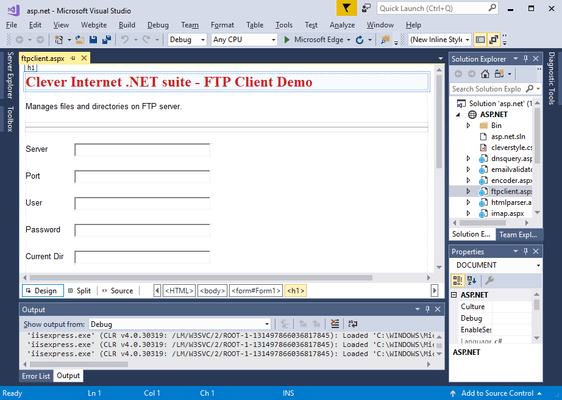Toggle the first highlighted style application toolbar button

click(x=480, y=40)
